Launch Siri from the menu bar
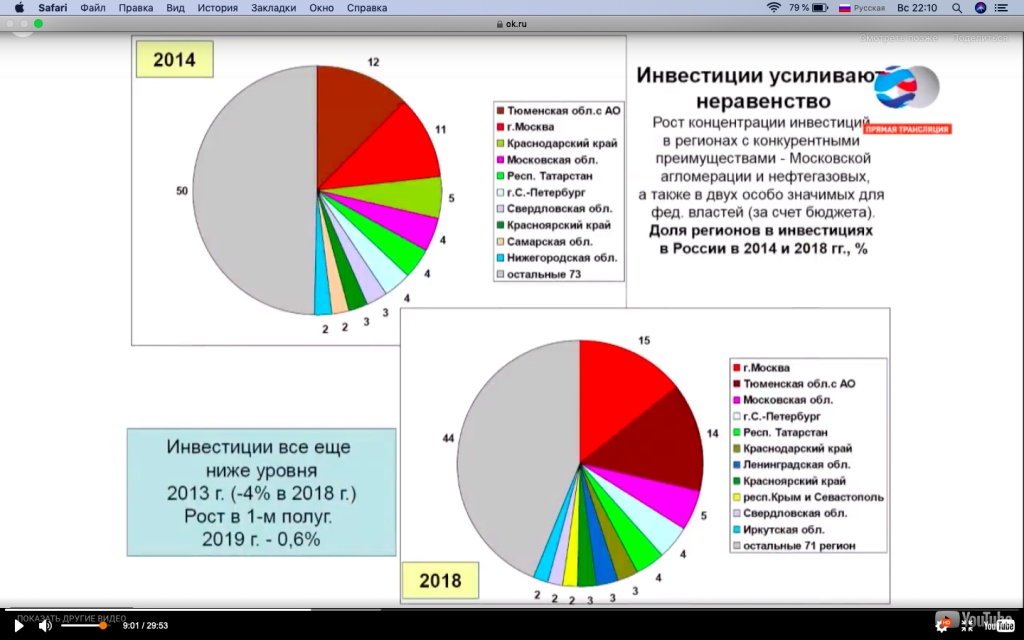Viewport: 1024px width, 640px height. (981, 7)
